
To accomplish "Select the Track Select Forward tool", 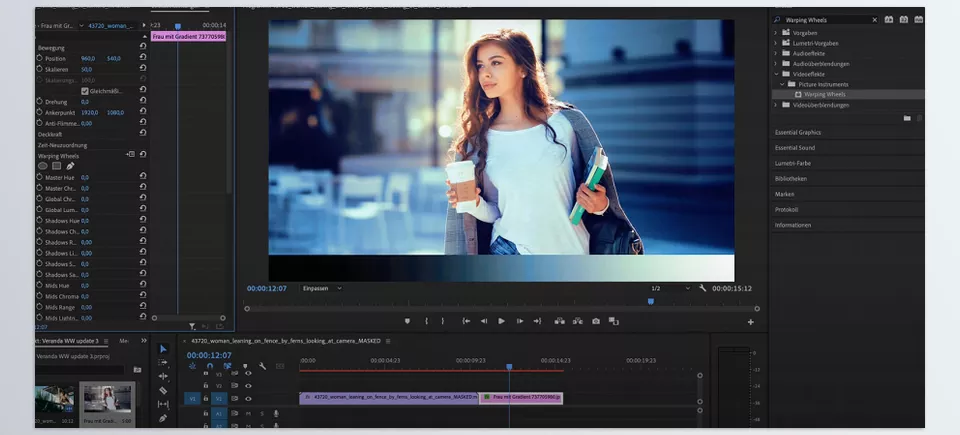I will click(x=163, y=363).
